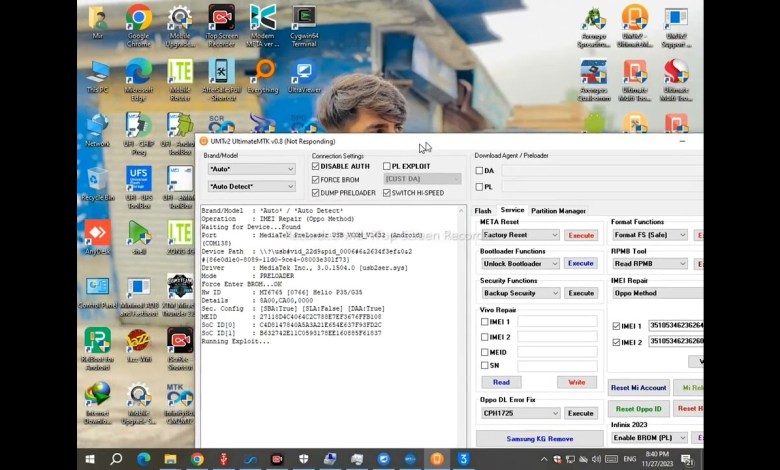Toggle DISABLE AUTH checkbox
This screenshot has height=470, width=780.
(315, 166)
